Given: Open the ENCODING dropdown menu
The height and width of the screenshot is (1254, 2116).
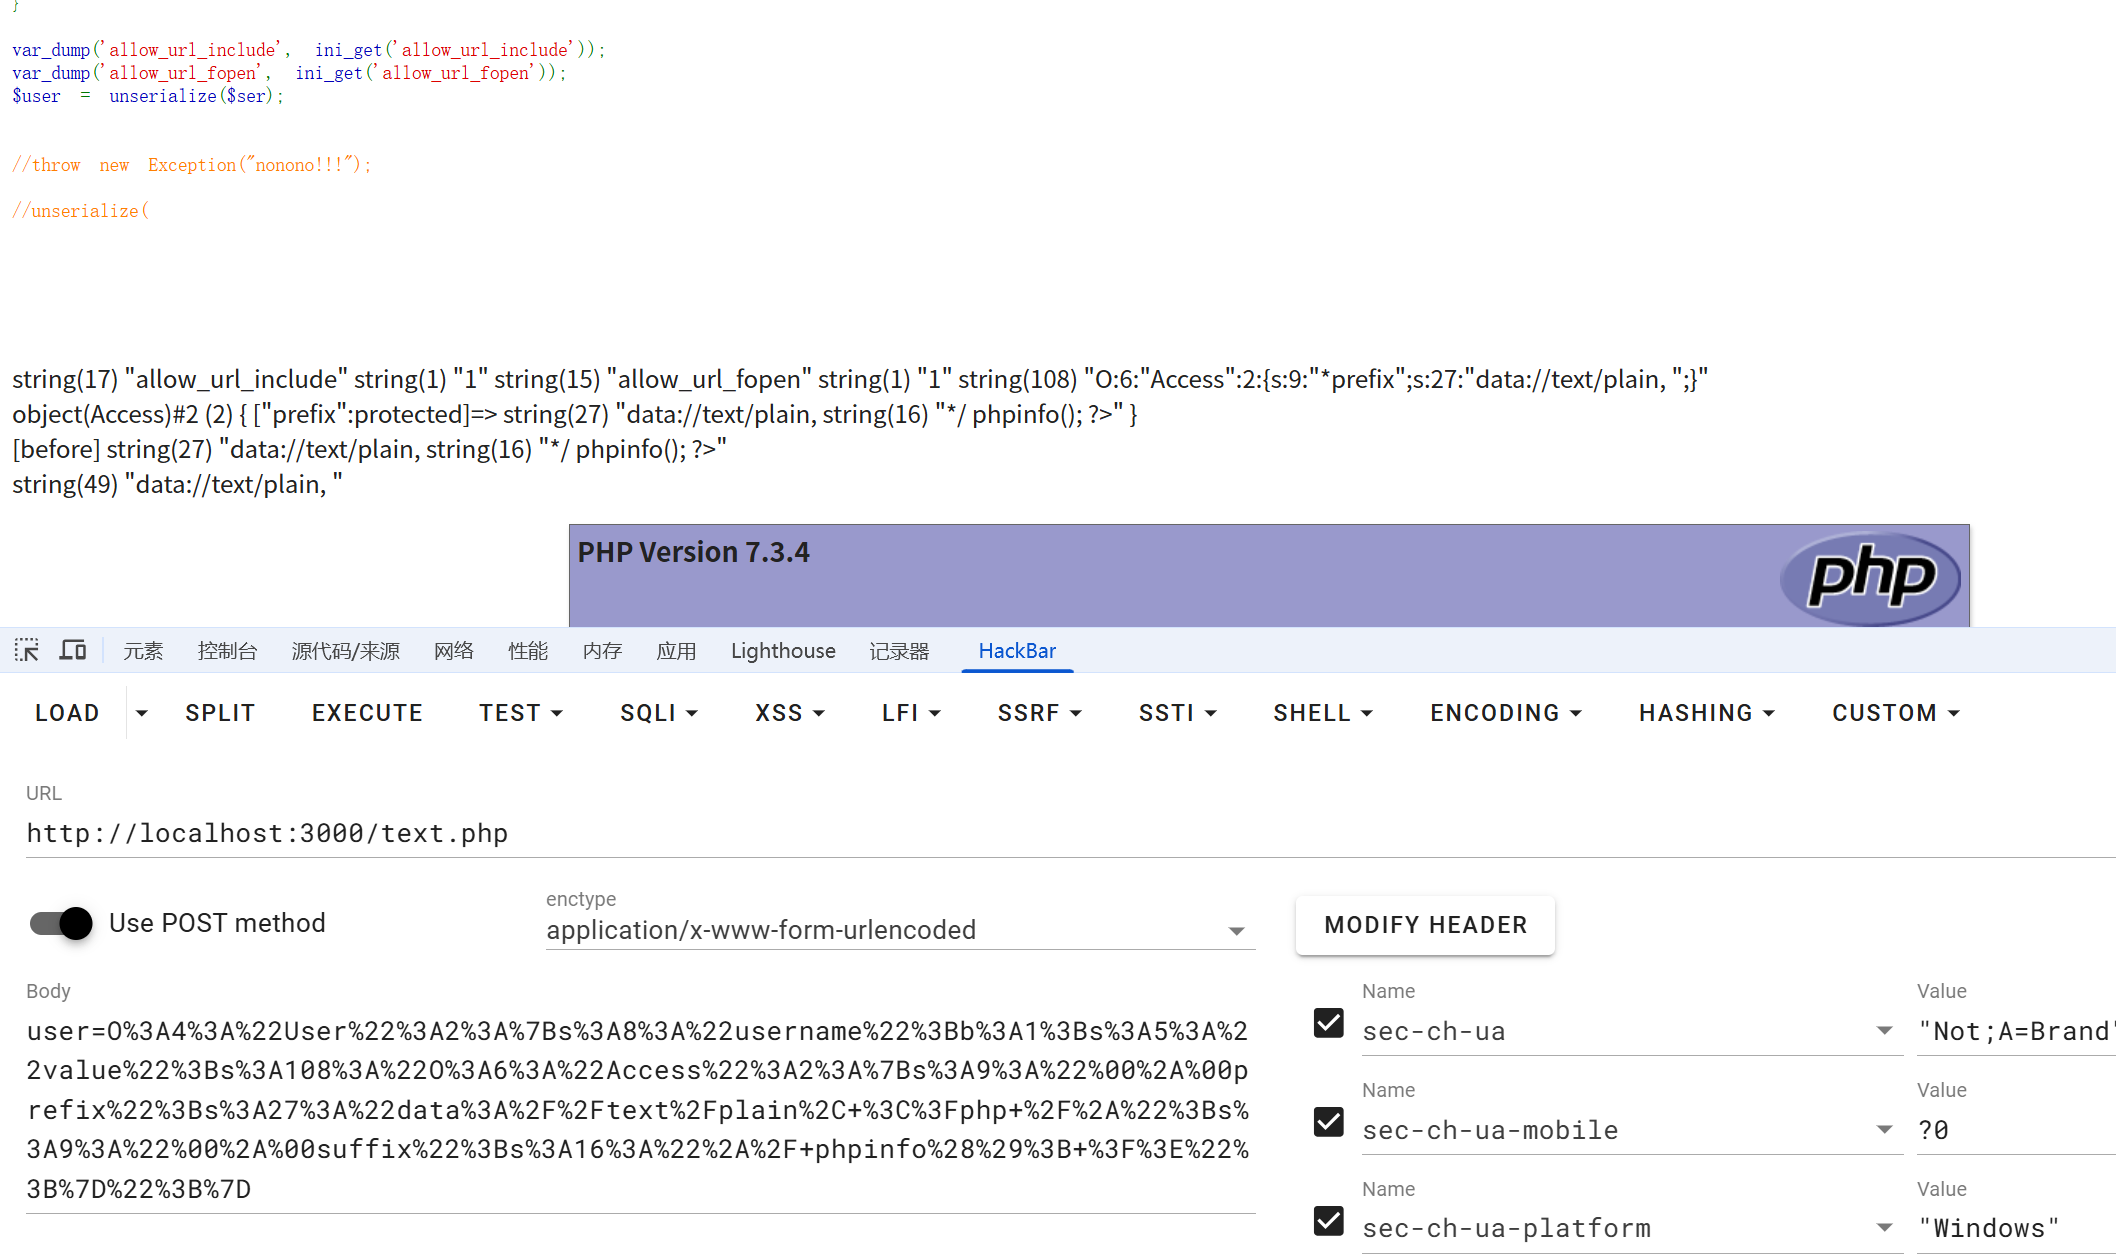Looking at the screenshot, I should (x=1504, y=712).
